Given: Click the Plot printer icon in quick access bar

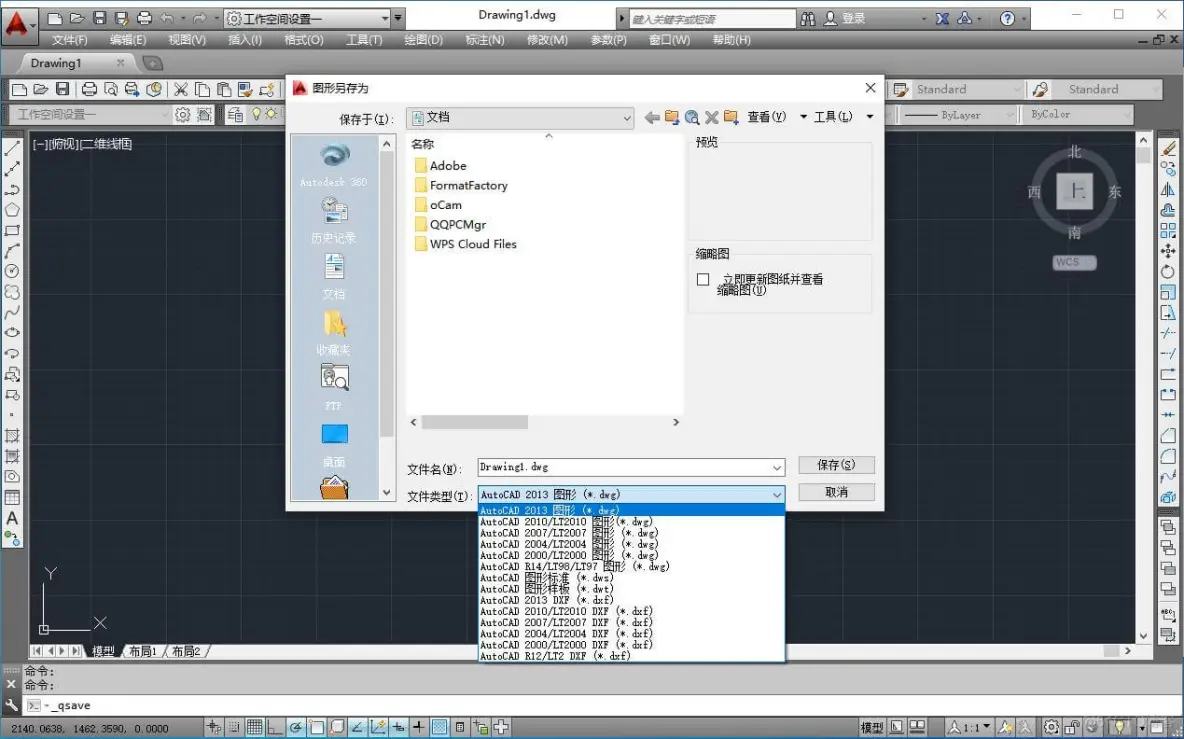Looking at the screenshot, I should pos(144,18).
